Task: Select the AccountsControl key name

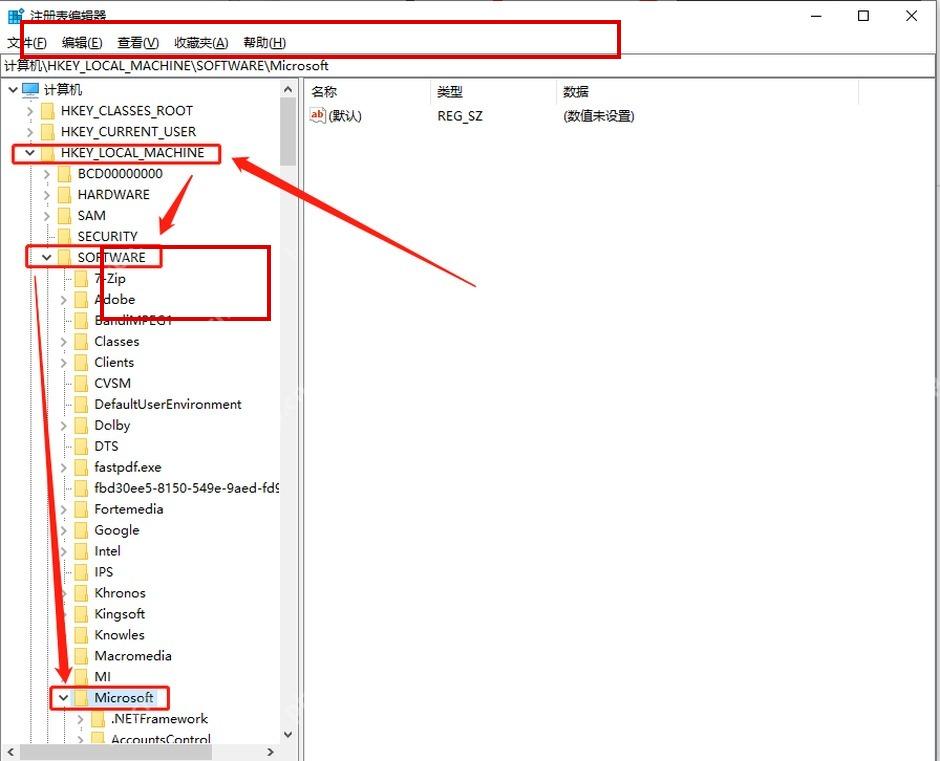Action: 161,739
